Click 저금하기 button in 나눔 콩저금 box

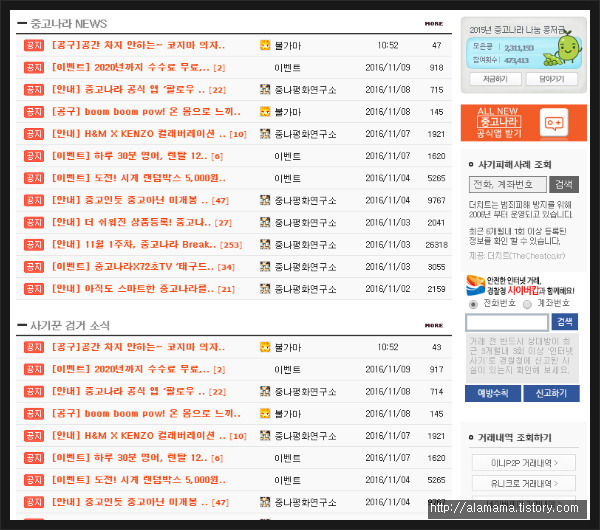point(495,79)
